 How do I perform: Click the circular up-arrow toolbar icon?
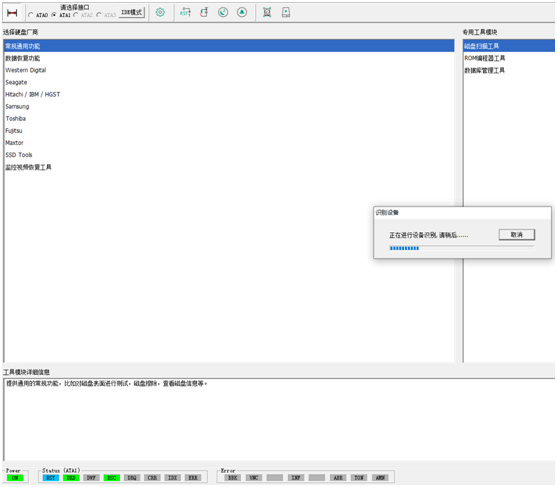point(242,12)
